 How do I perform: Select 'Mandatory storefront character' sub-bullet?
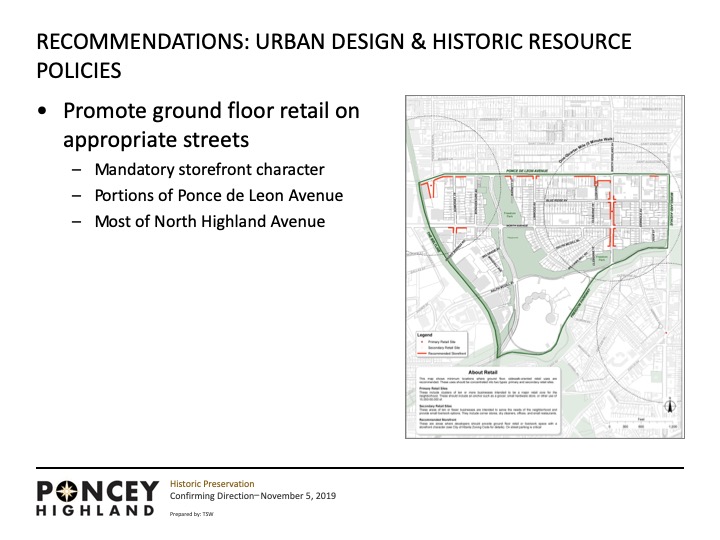point(209,169)
